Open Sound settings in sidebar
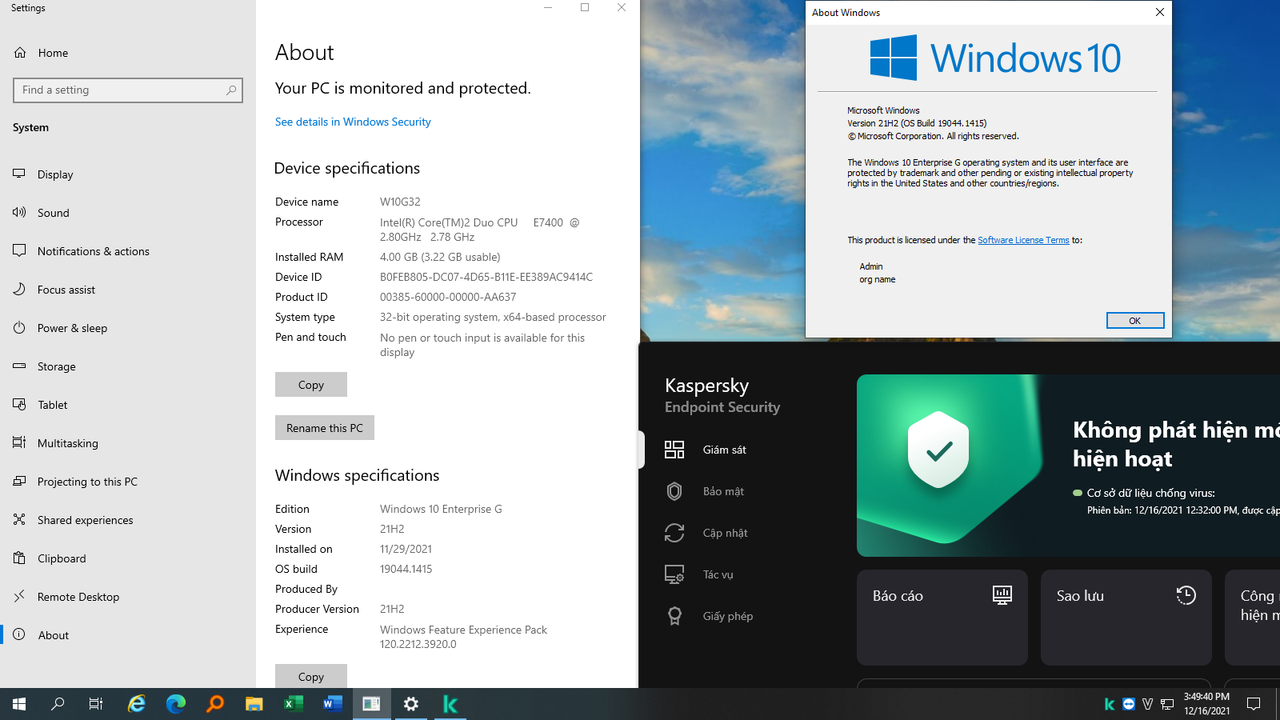1280x720 pixels. tap(128, 212)
